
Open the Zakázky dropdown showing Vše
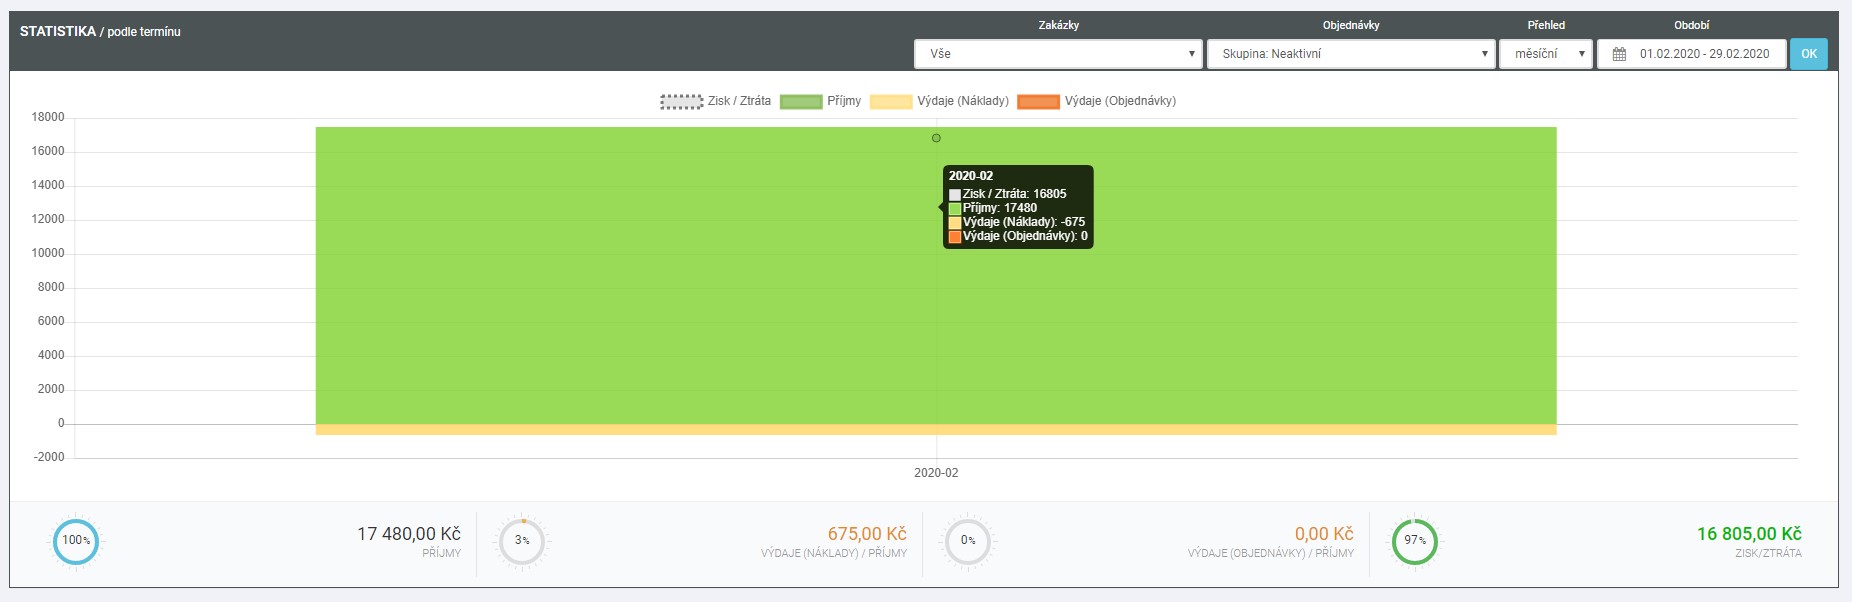1058,54
